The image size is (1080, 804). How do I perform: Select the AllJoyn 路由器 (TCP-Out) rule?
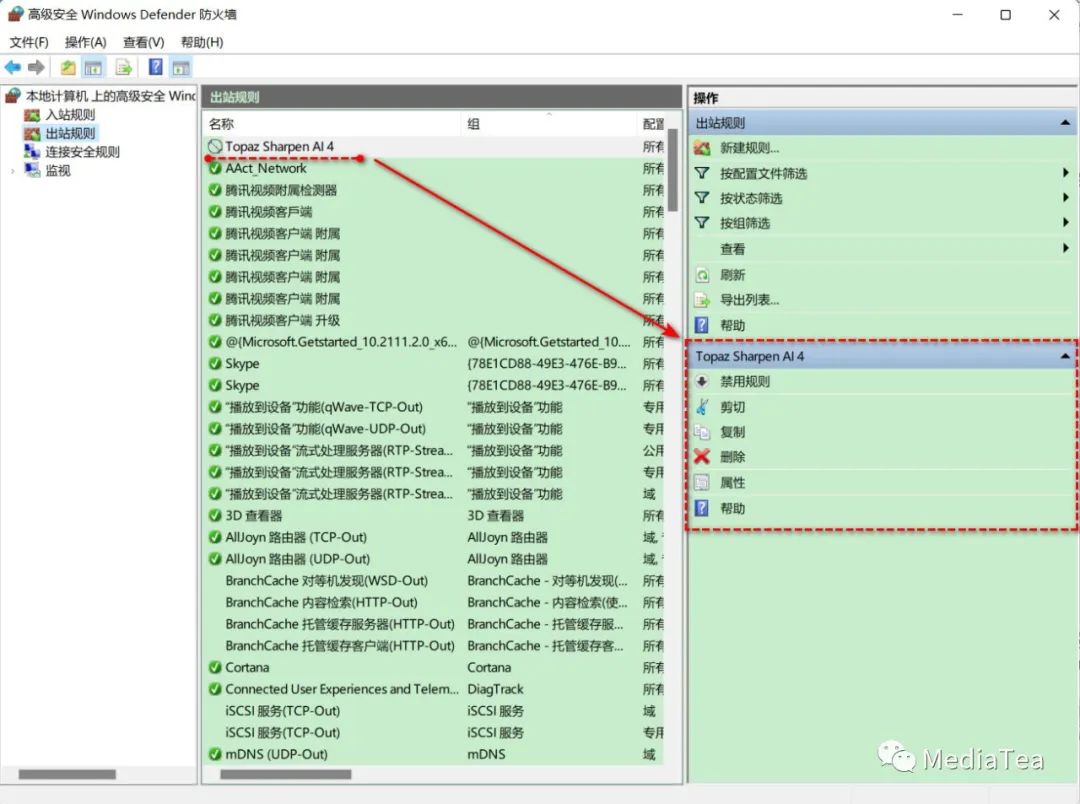[435, 537]
